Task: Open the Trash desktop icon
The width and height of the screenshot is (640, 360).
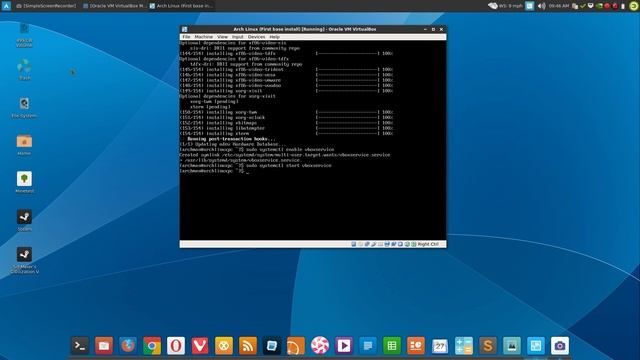Action: tap(24, 69)
